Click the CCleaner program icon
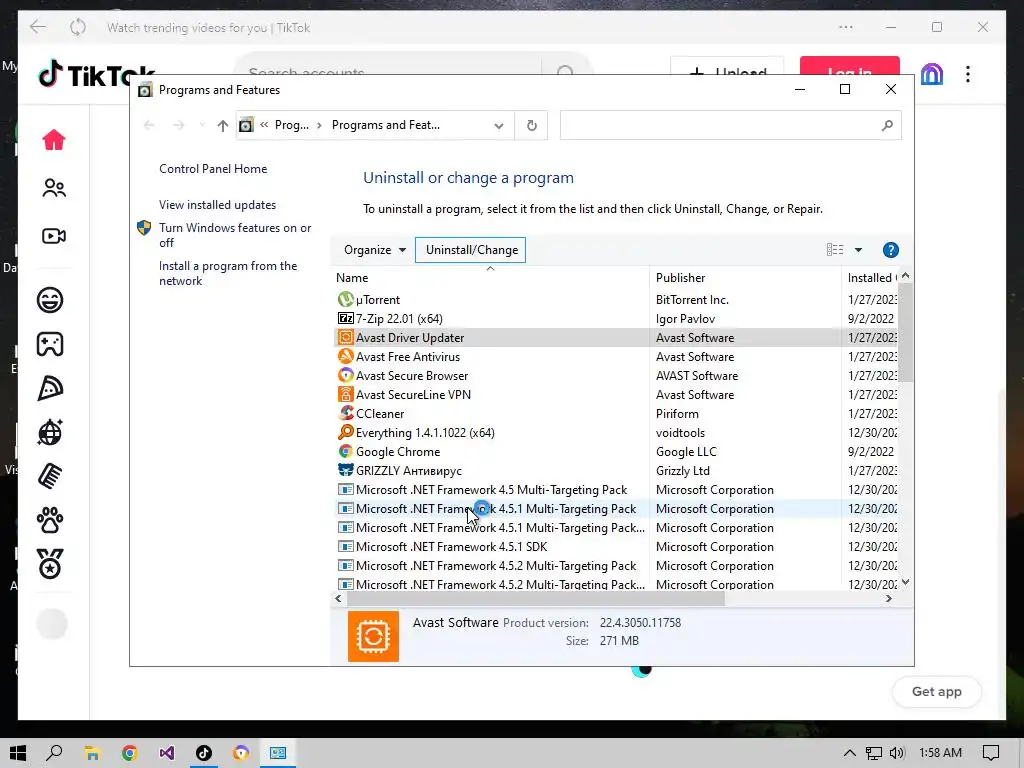The height and width of the screenshot is (768, 1024). tap(345, 413)
